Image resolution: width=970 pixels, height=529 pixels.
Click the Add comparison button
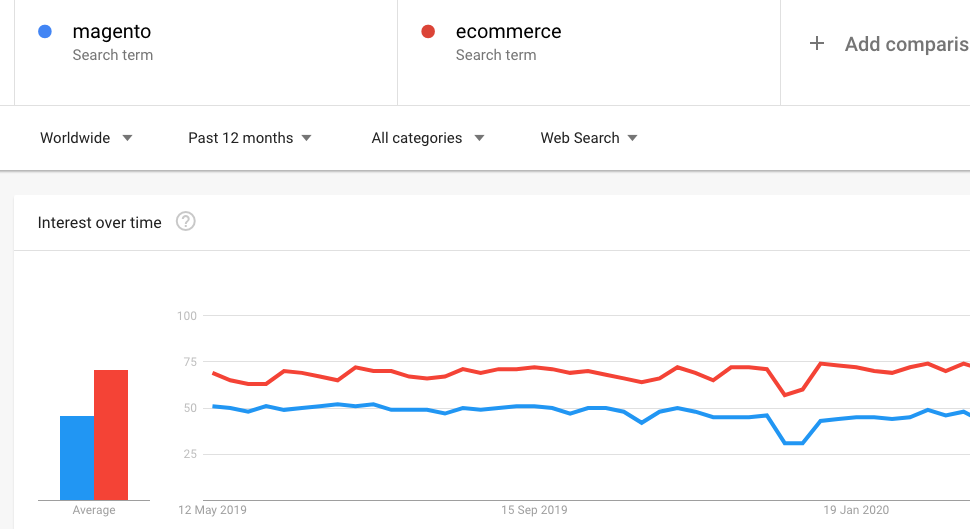905,44
